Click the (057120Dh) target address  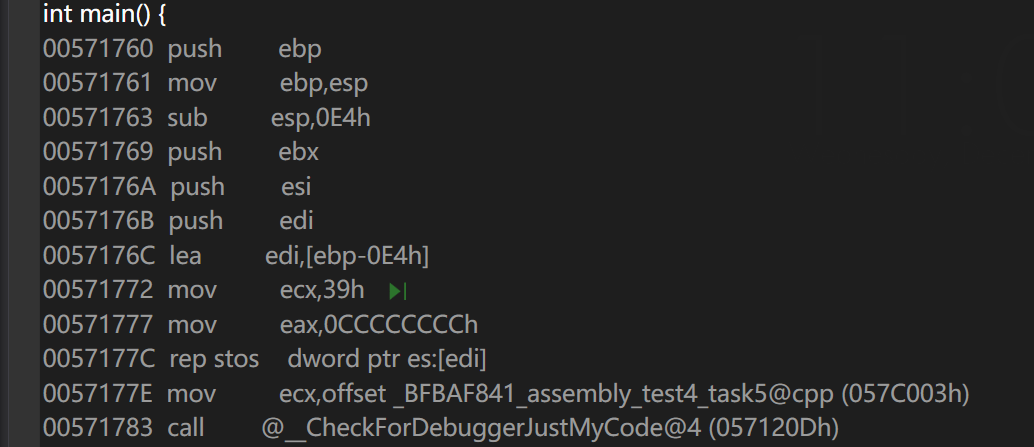[x=774, y=428]
